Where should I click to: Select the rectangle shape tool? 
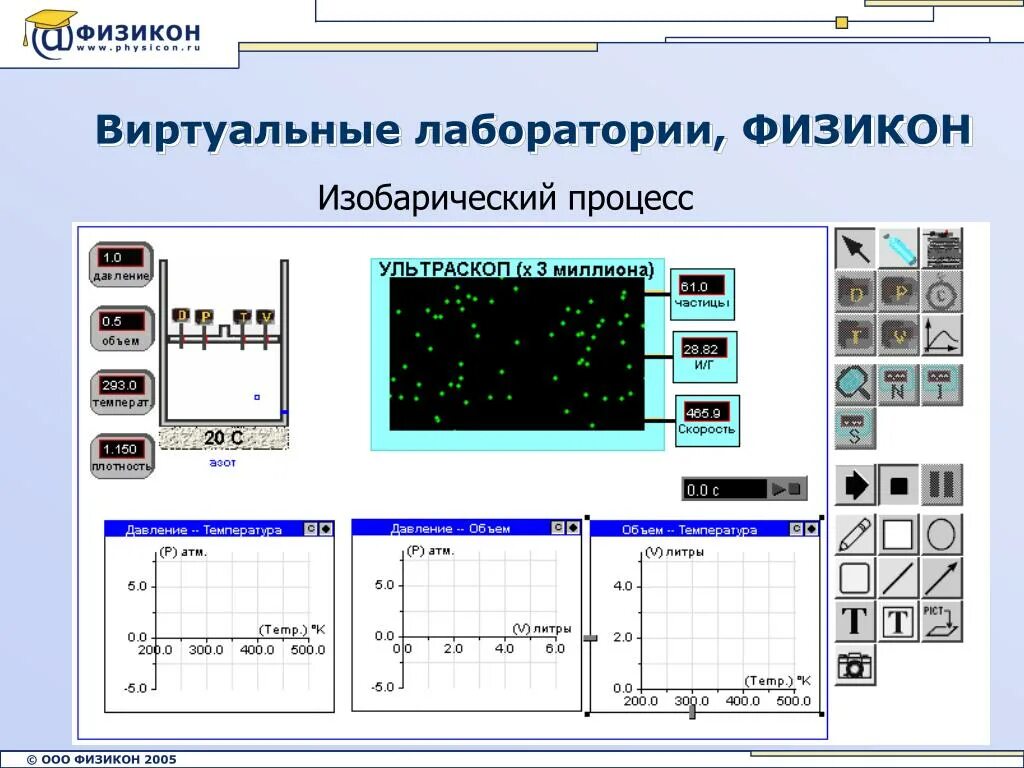click(899, 535)
